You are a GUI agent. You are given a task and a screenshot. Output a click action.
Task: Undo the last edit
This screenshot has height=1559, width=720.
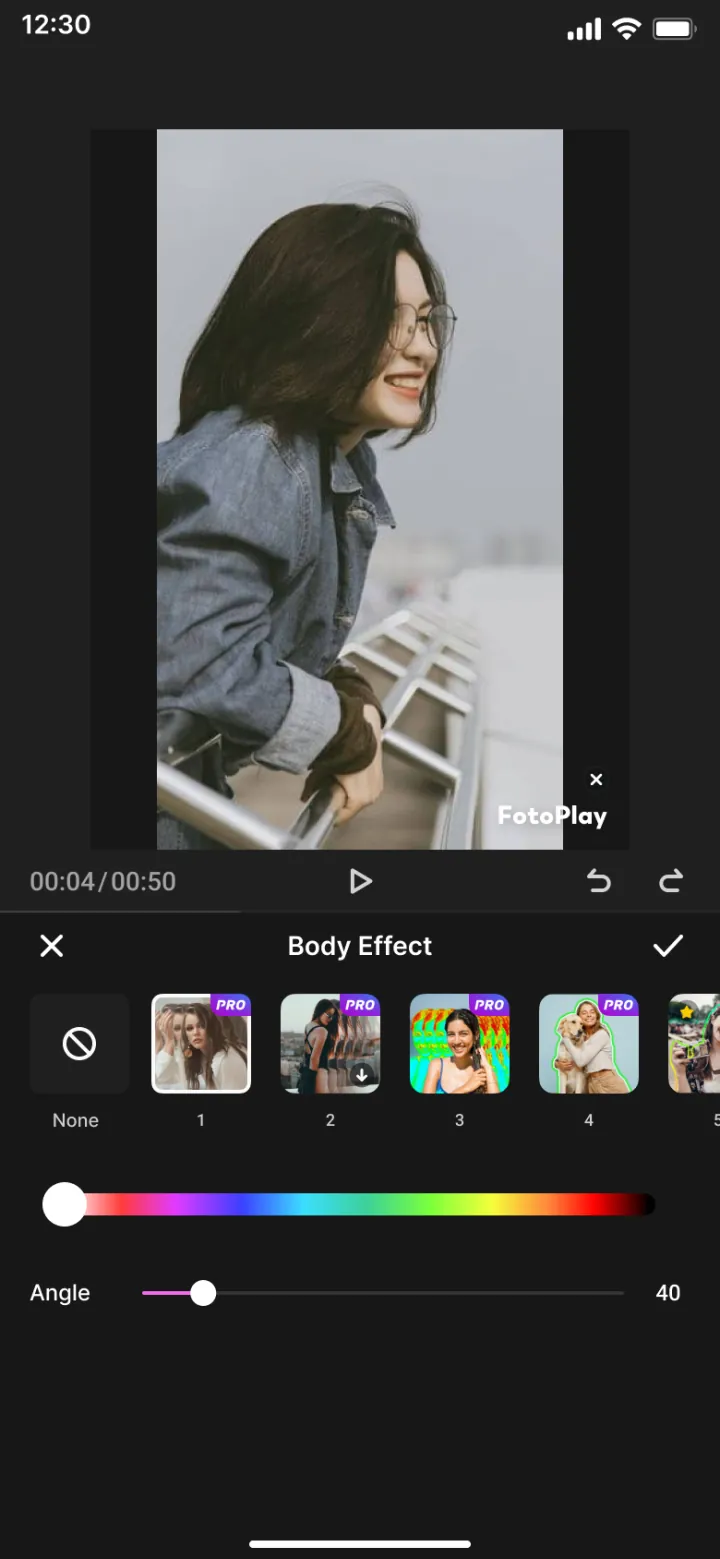tap(598, 881)
